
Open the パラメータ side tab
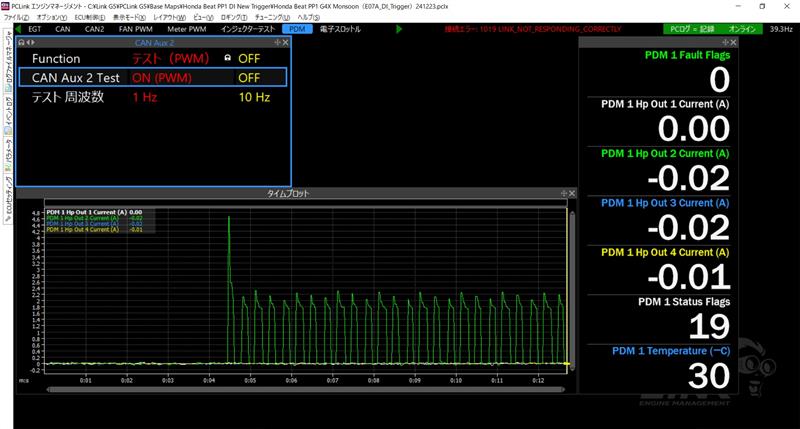pyautogui.click(x=9, y=154)
